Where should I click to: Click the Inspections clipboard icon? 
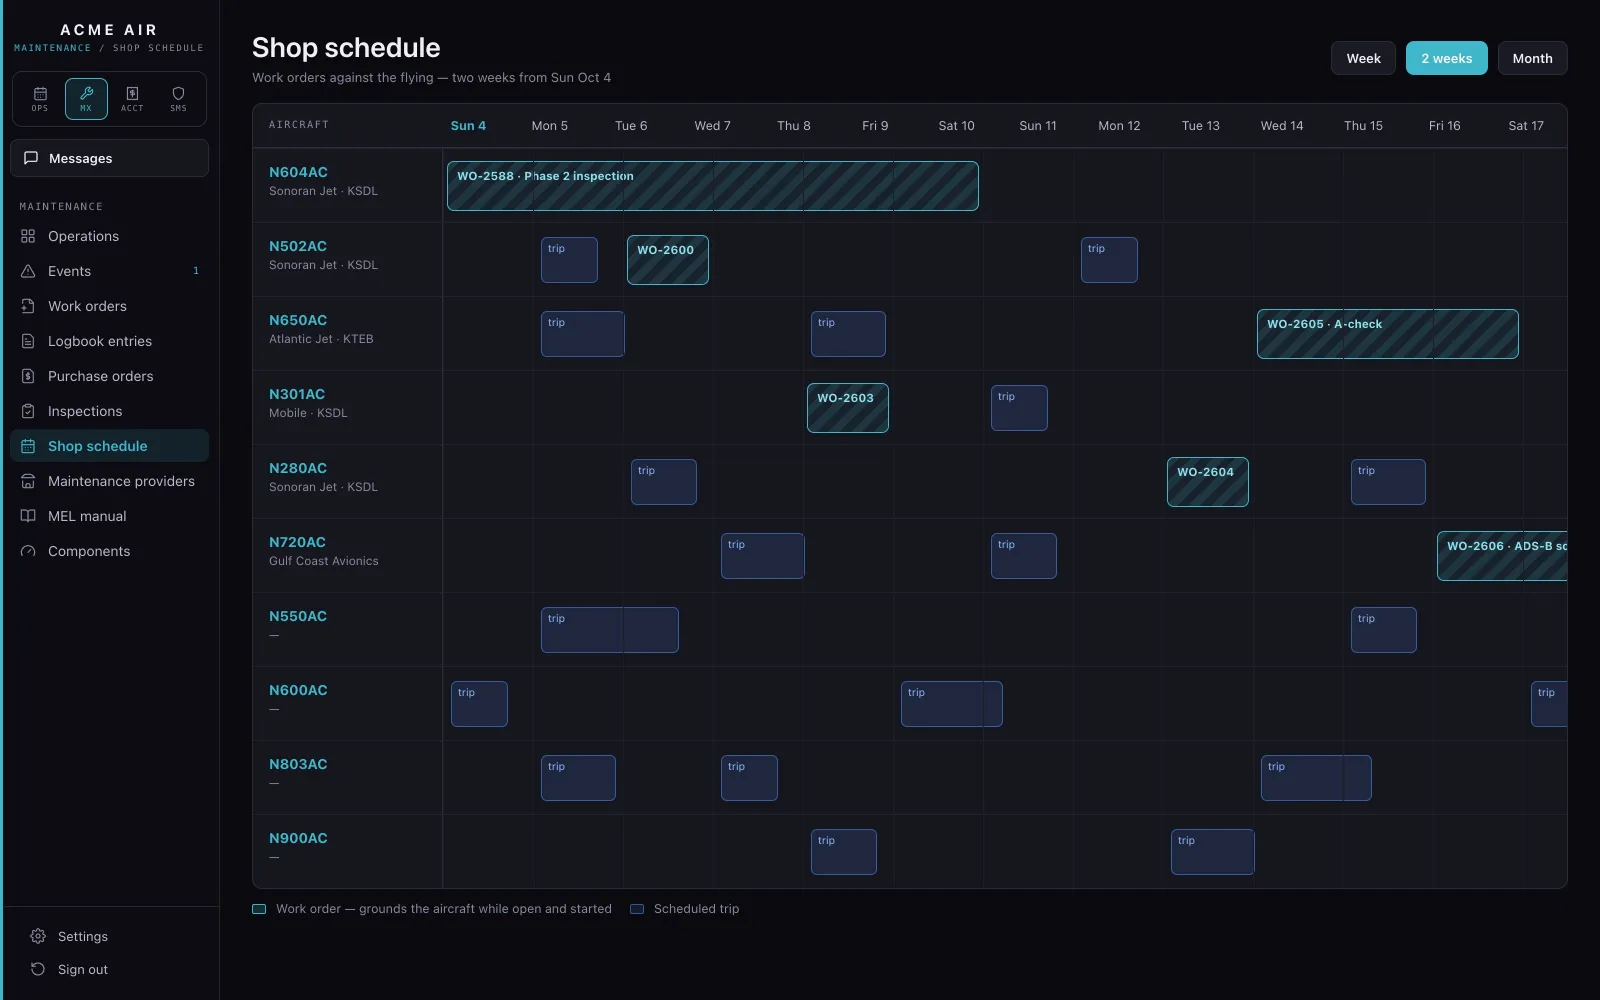pyautogui.click(x=28, y=411)
